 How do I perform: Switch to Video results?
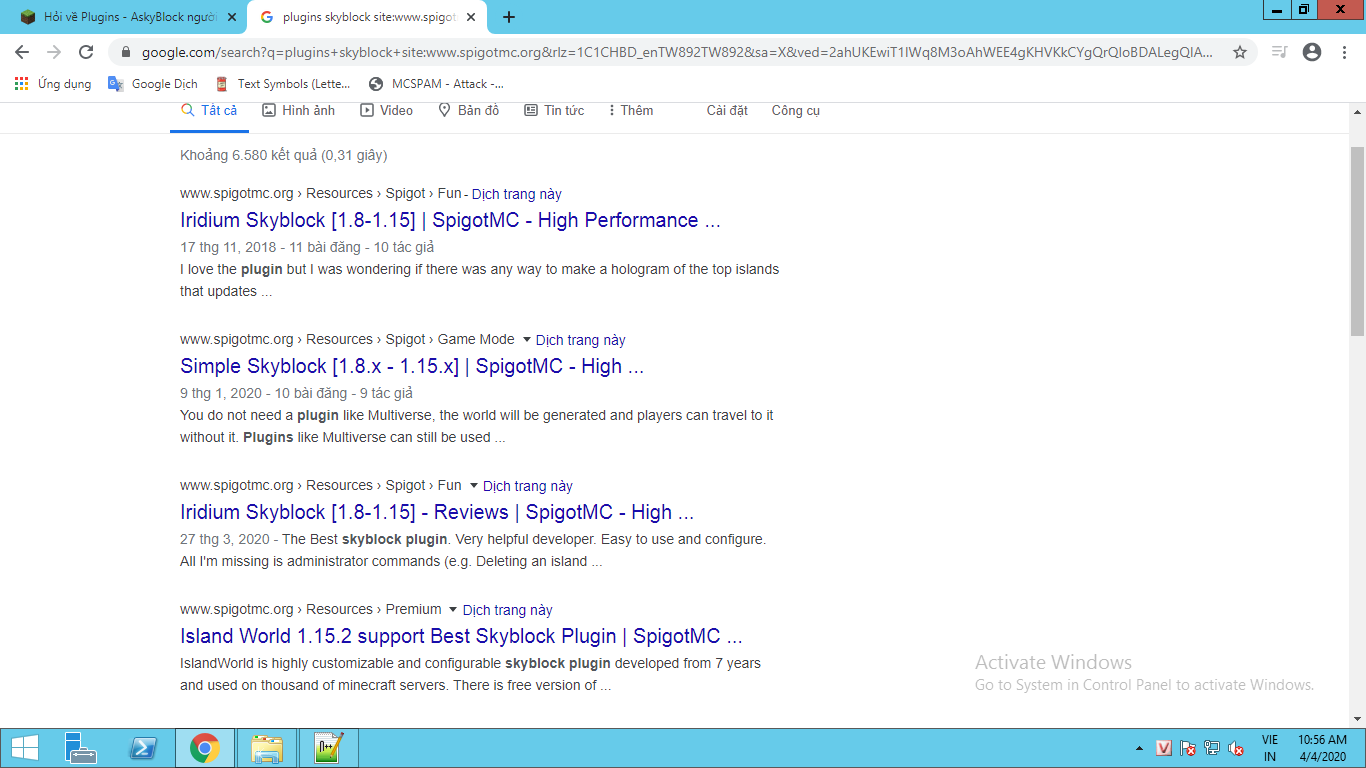(x=387, y=110)
